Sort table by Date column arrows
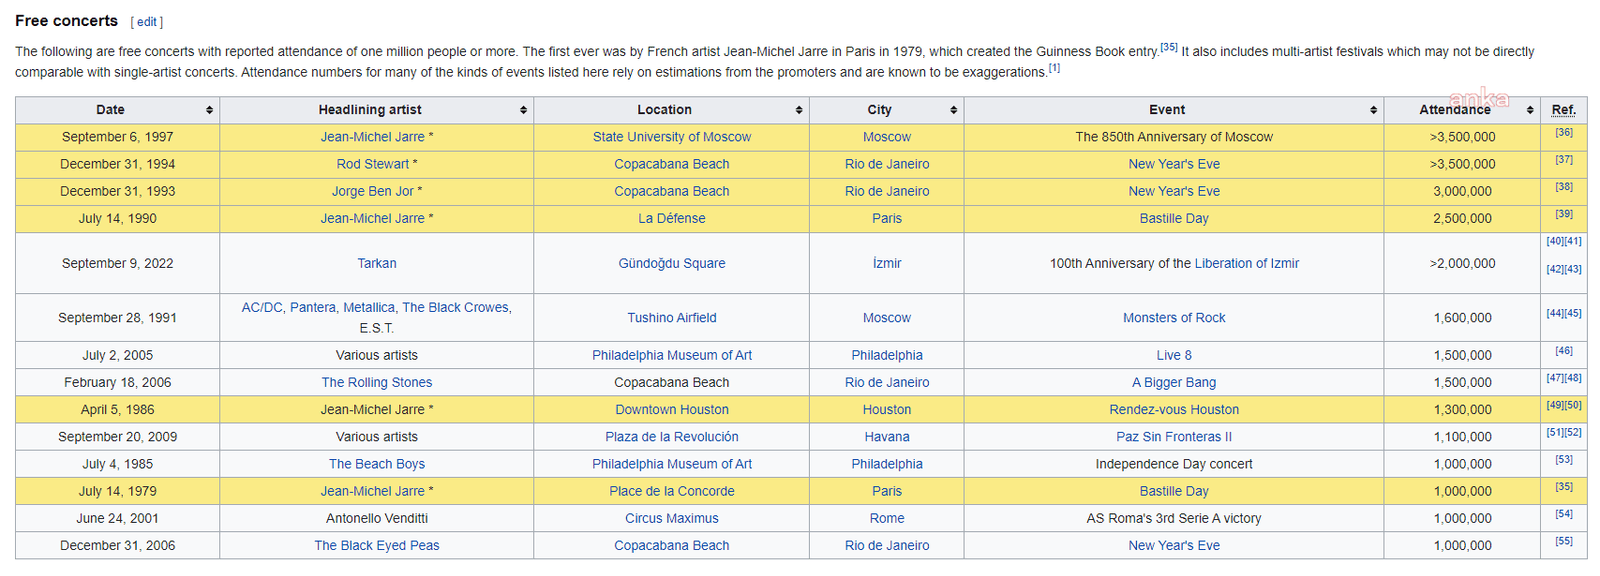 pyautogui.click(x=209, y=110)
